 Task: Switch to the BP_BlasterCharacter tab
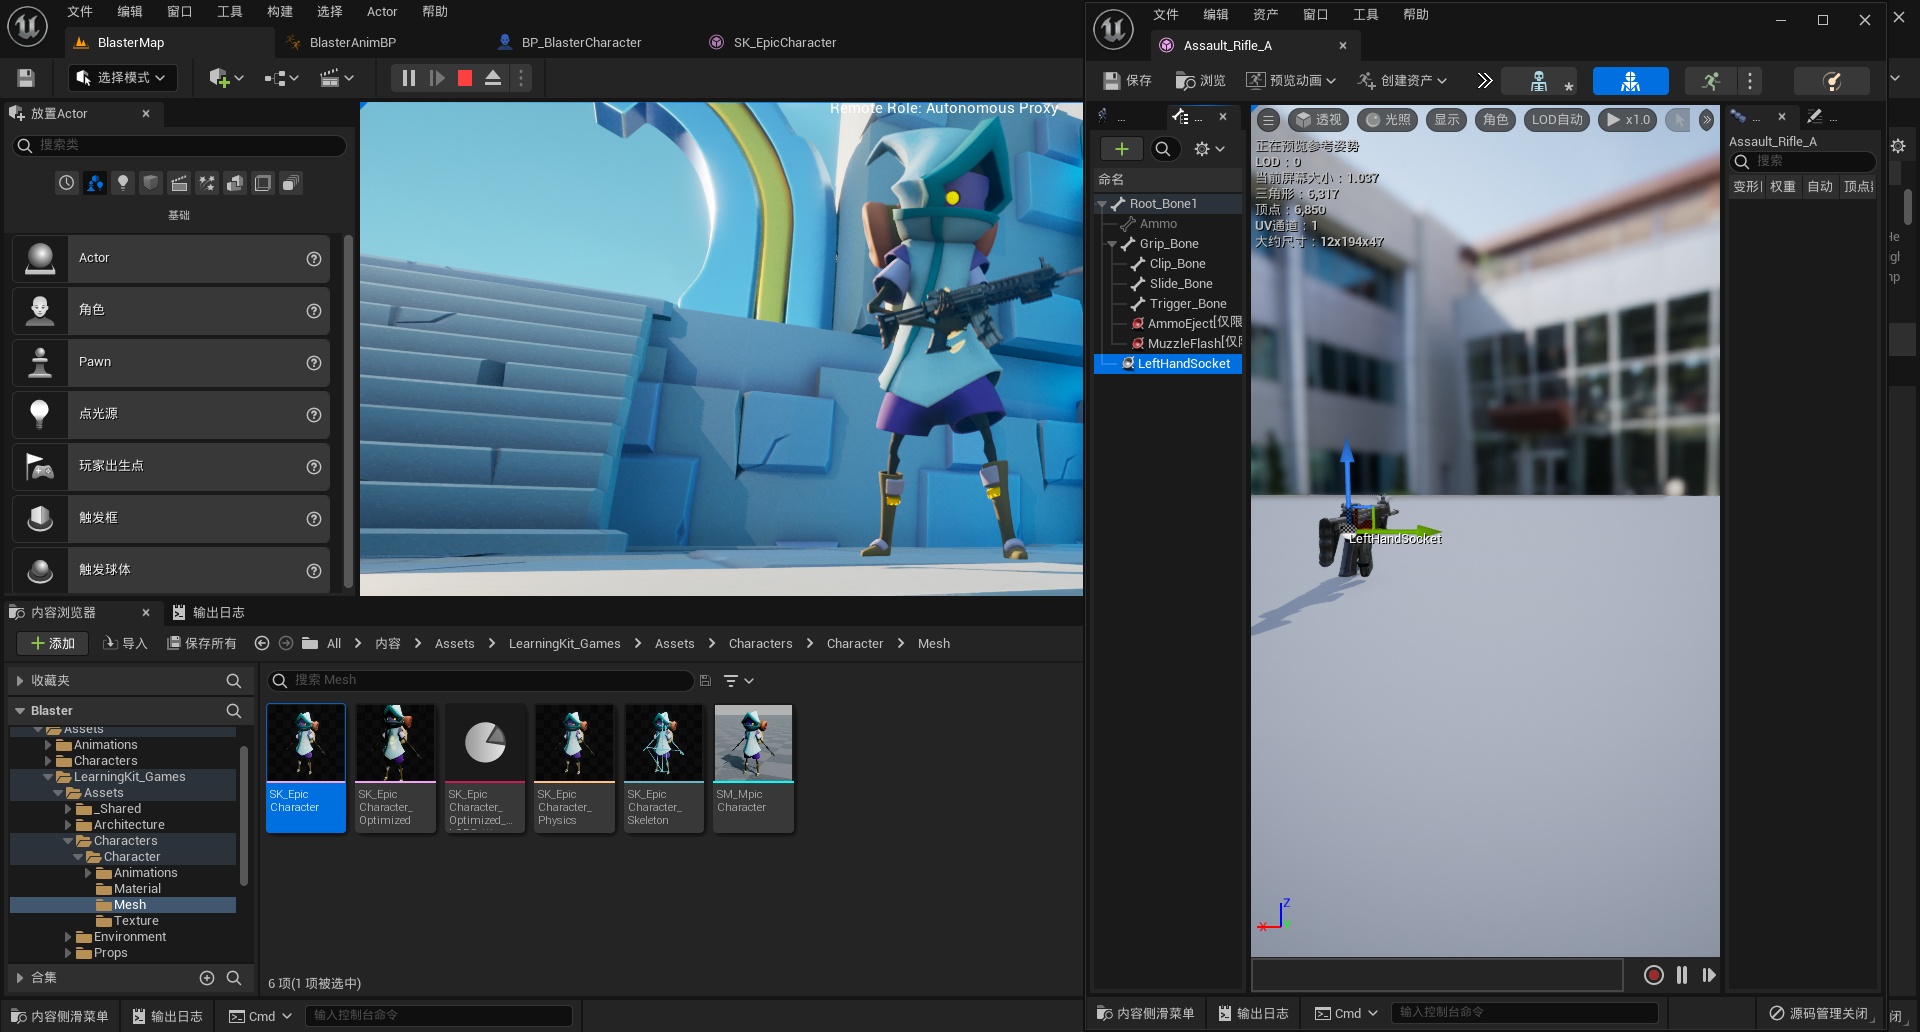[581, 43]
